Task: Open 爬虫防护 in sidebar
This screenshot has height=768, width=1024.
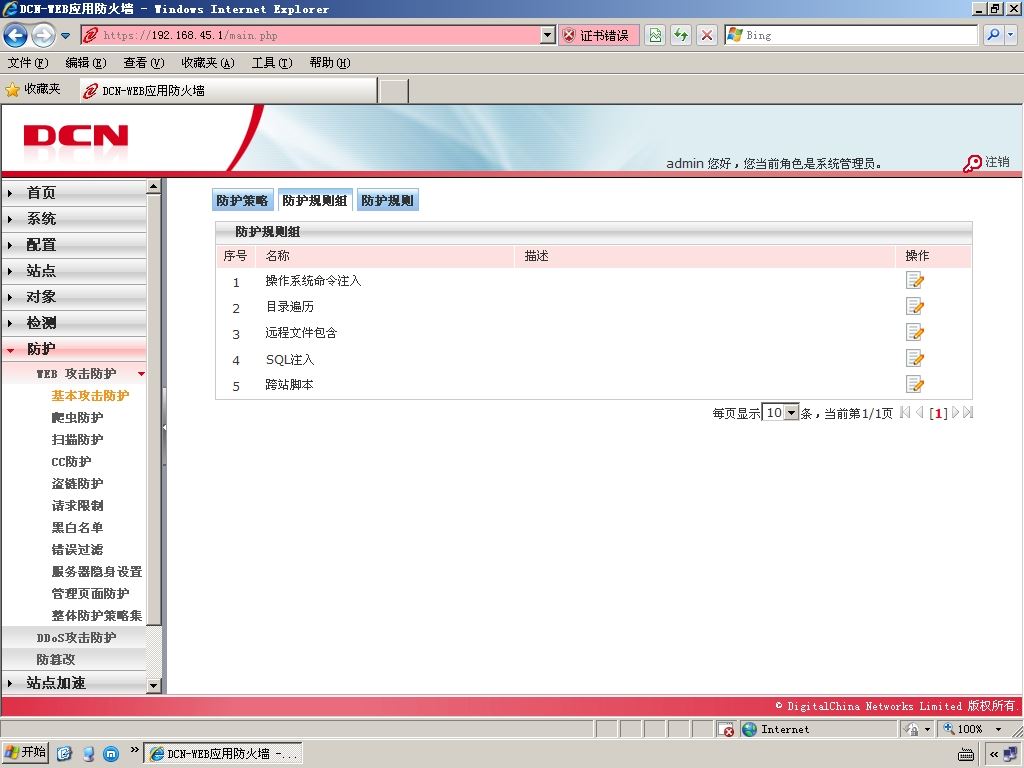Action: [77, 418]
